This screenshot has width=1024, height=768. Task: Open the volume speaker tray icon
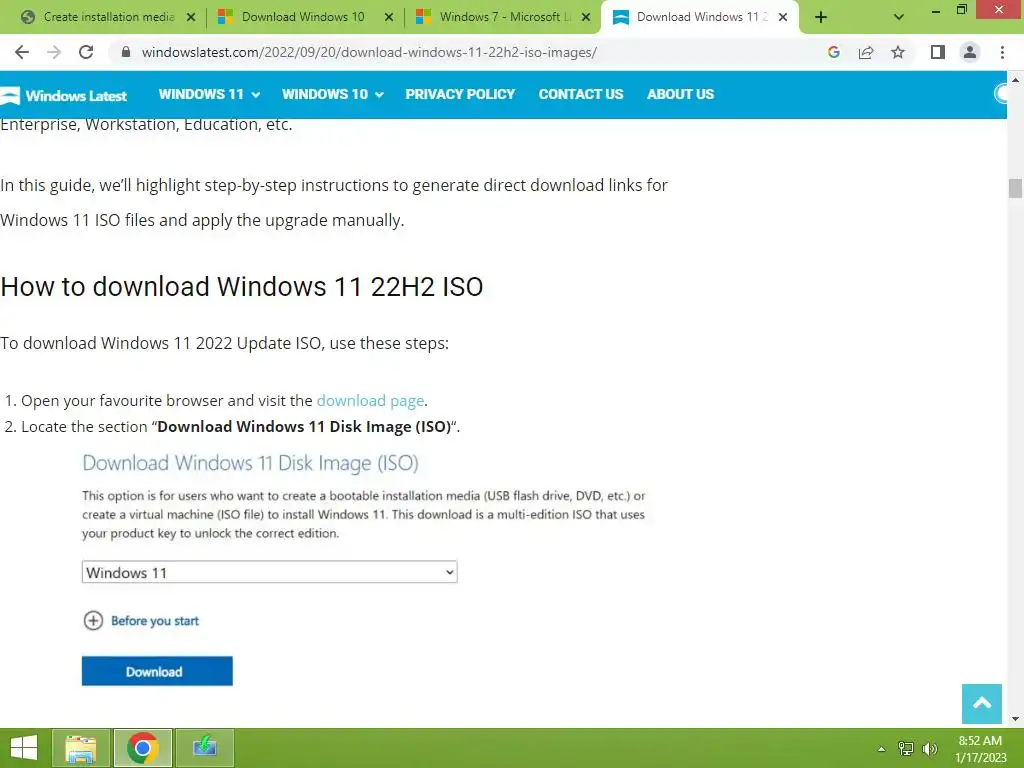(x=930, y=749)
